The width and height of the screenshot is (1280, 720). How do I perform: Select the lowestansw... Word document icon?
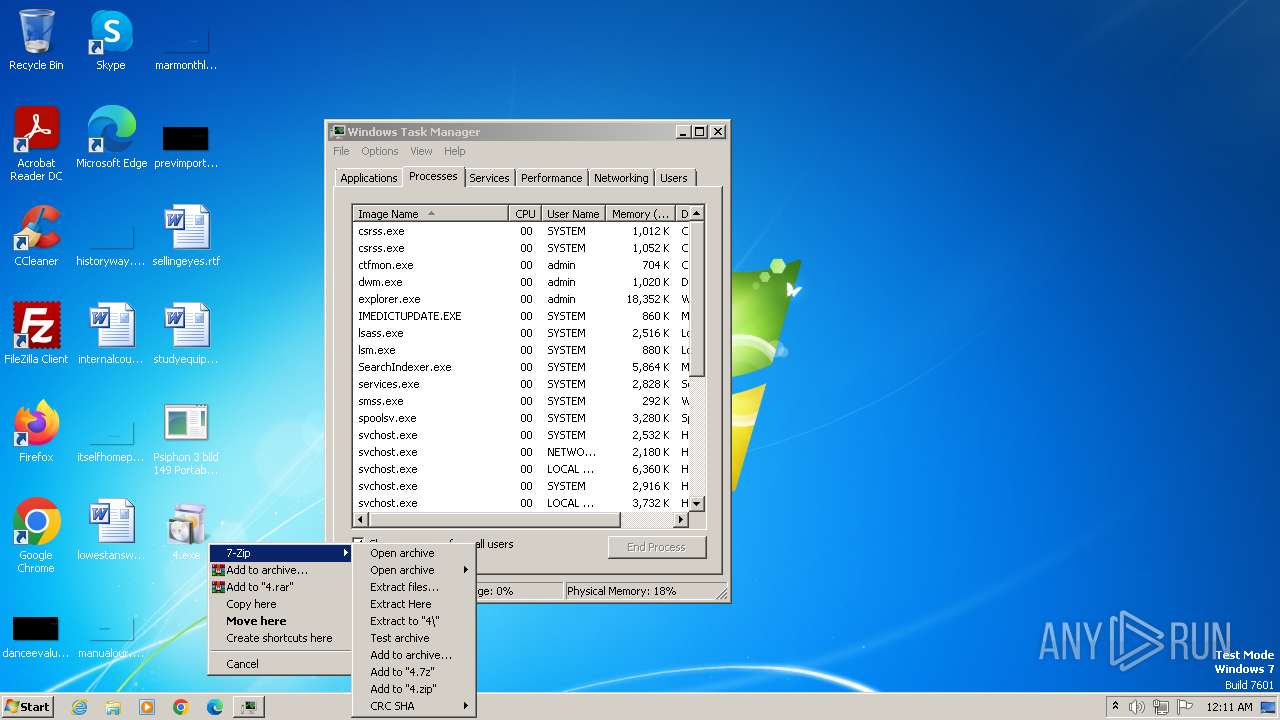coord(111,530)
